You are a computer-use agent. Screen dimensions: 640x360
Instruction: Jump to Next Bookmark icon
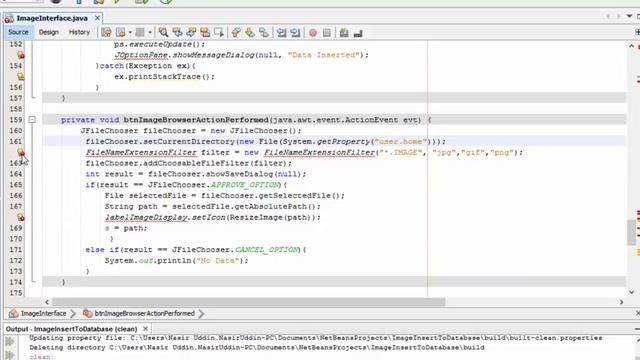click(x=250, y=32)
